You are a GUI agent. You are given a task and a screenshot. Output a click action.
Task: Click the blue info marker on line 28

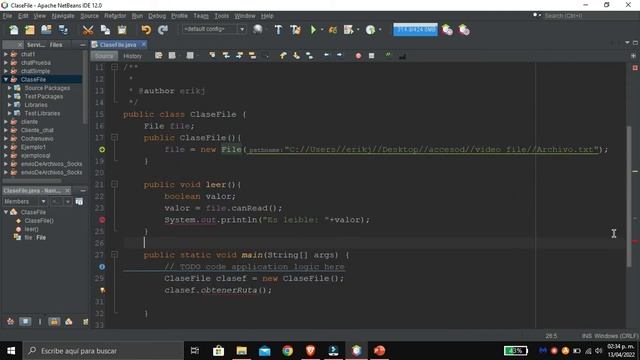(102, 267)
